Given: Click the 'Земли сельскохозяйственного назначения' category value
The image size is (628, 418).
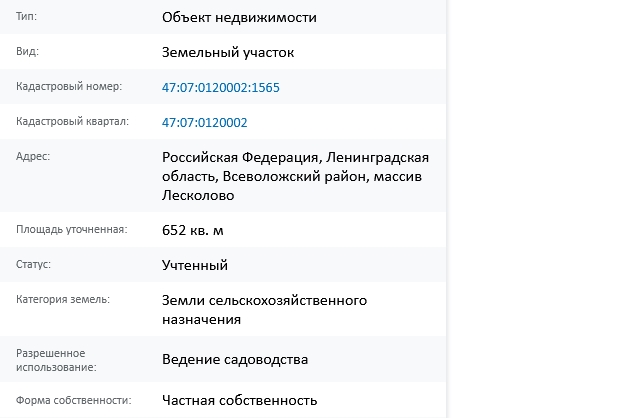Looking at the screenshot, I should click(264, 310).
